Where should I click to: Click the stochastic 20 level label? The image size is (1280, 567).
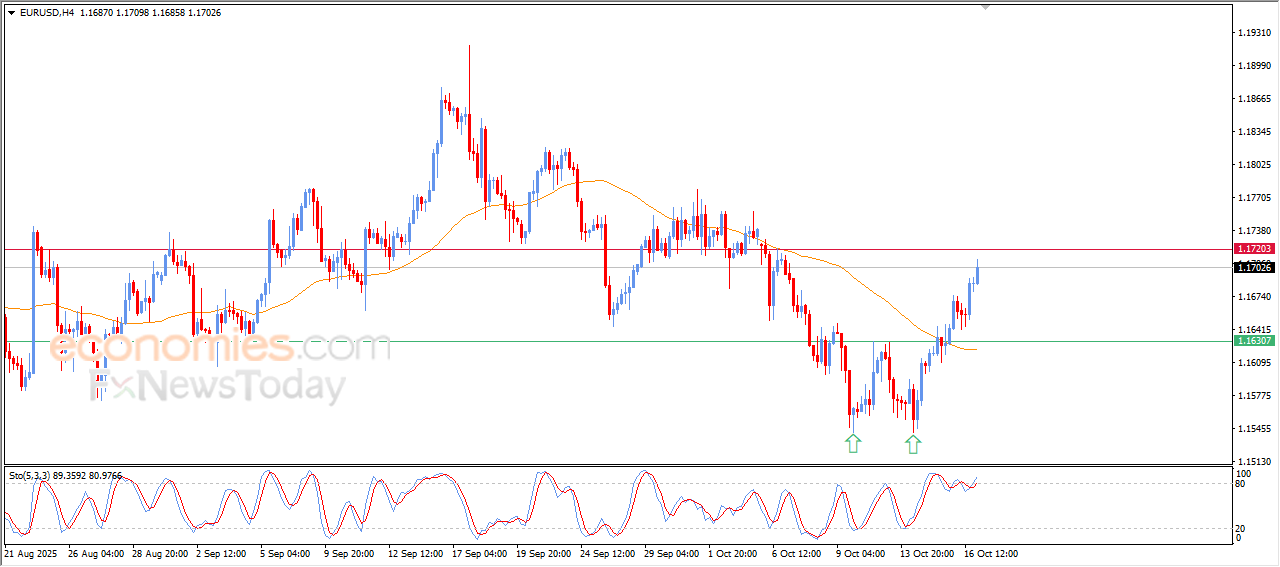click(1242, 528)
